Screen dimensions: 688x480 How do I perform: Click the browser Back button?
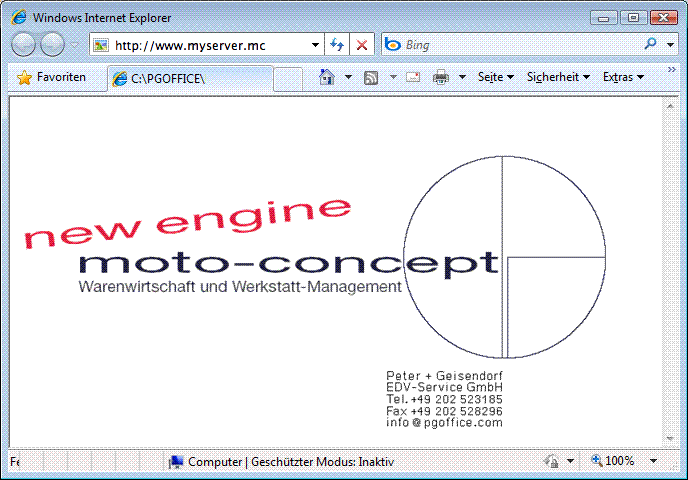25,45
